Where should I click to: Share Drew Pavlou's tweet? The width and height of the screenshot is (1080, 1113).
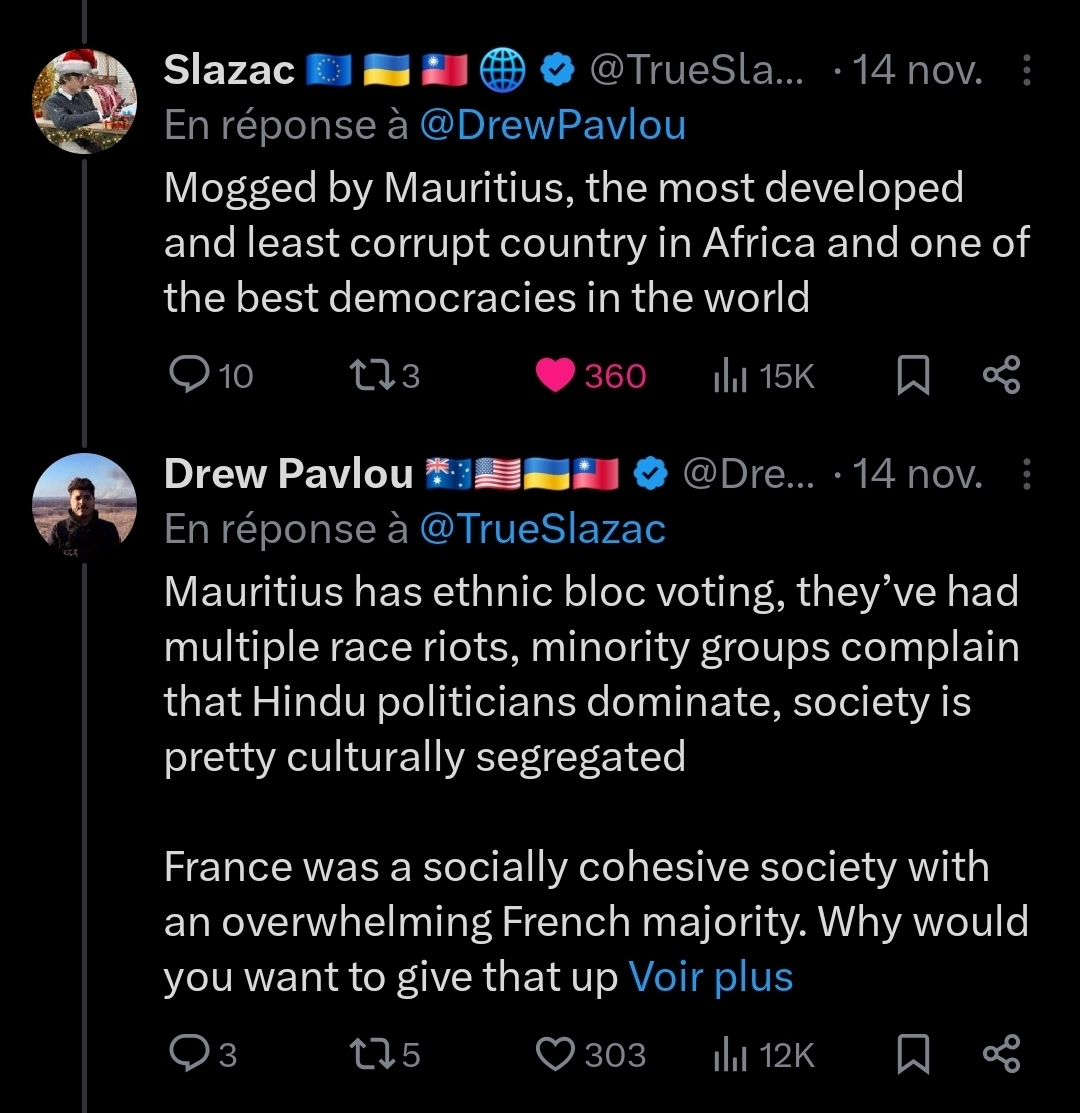click(x=1001, y=1055)
